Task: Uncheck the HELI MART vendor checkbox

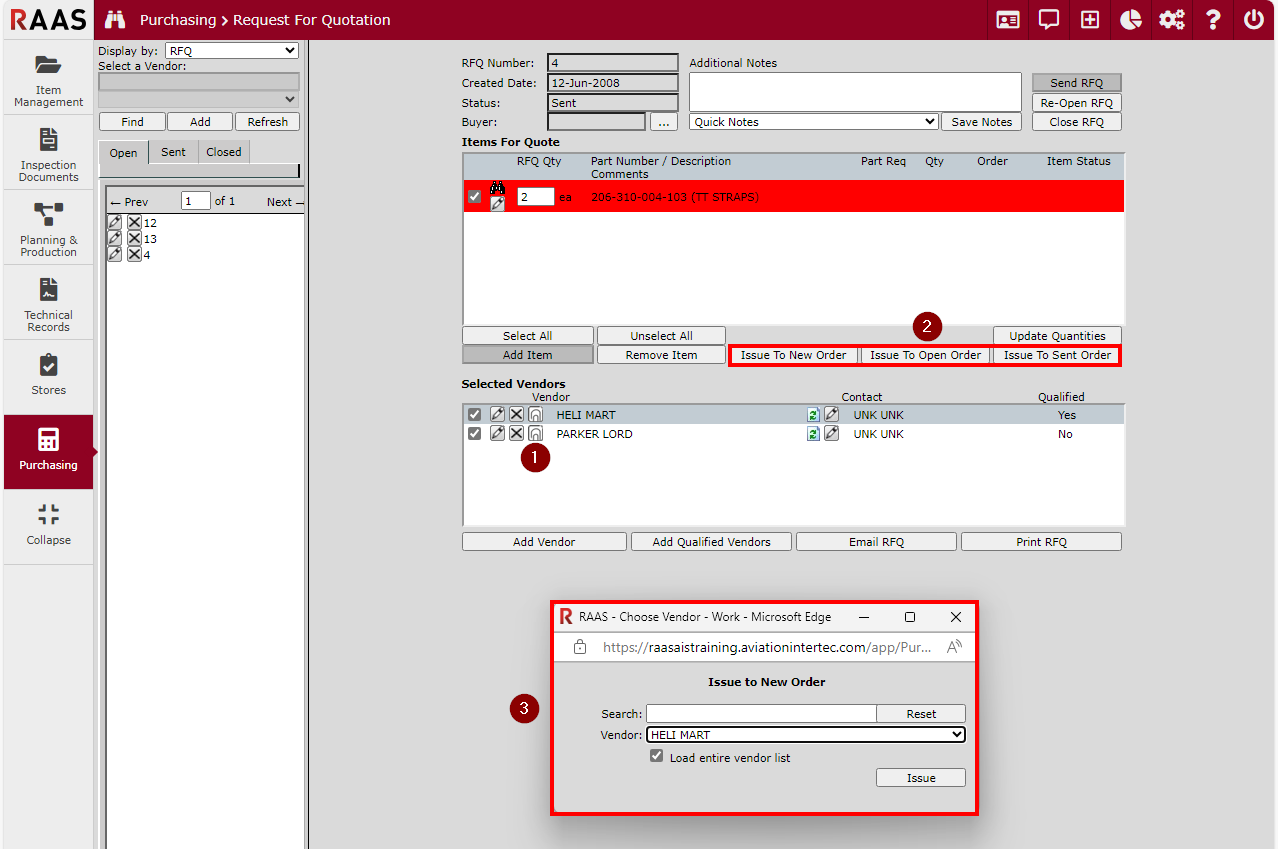Action: (x=474, y=415)
